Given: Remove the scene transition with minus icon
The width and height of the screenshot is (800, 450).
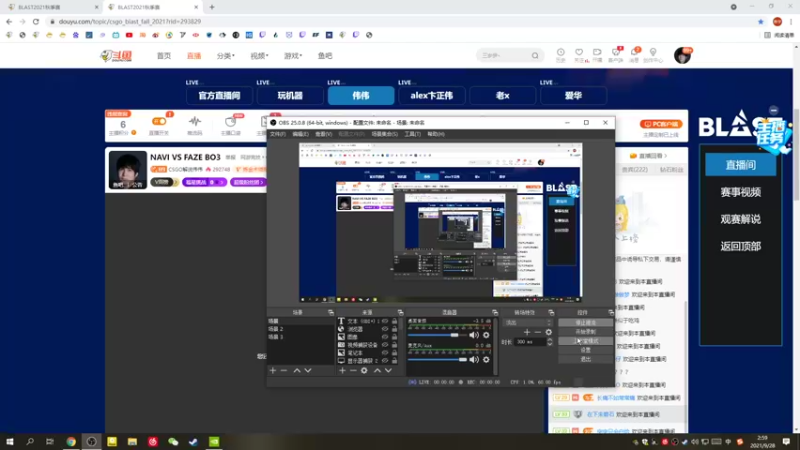Looking at the screenshot, I should (x=538, y=332).
